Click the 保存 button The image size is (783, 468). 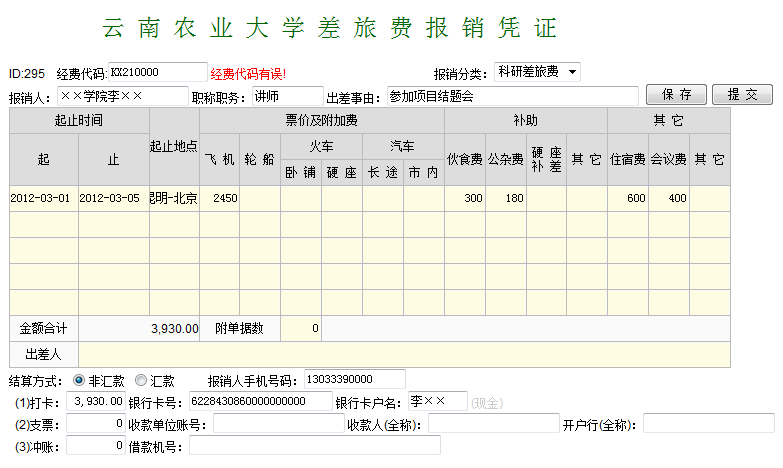coord(676,94)
